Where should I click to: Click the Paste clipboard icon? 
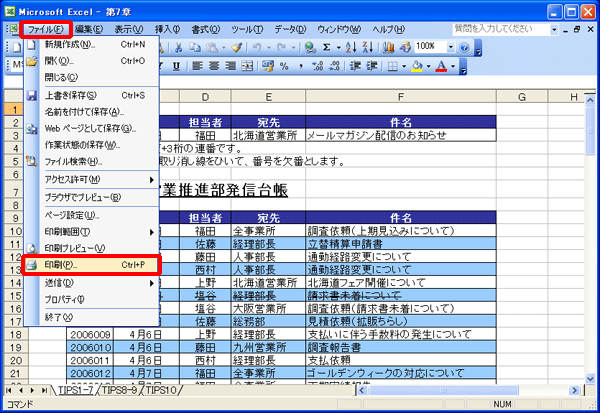[x=212, y=47]
